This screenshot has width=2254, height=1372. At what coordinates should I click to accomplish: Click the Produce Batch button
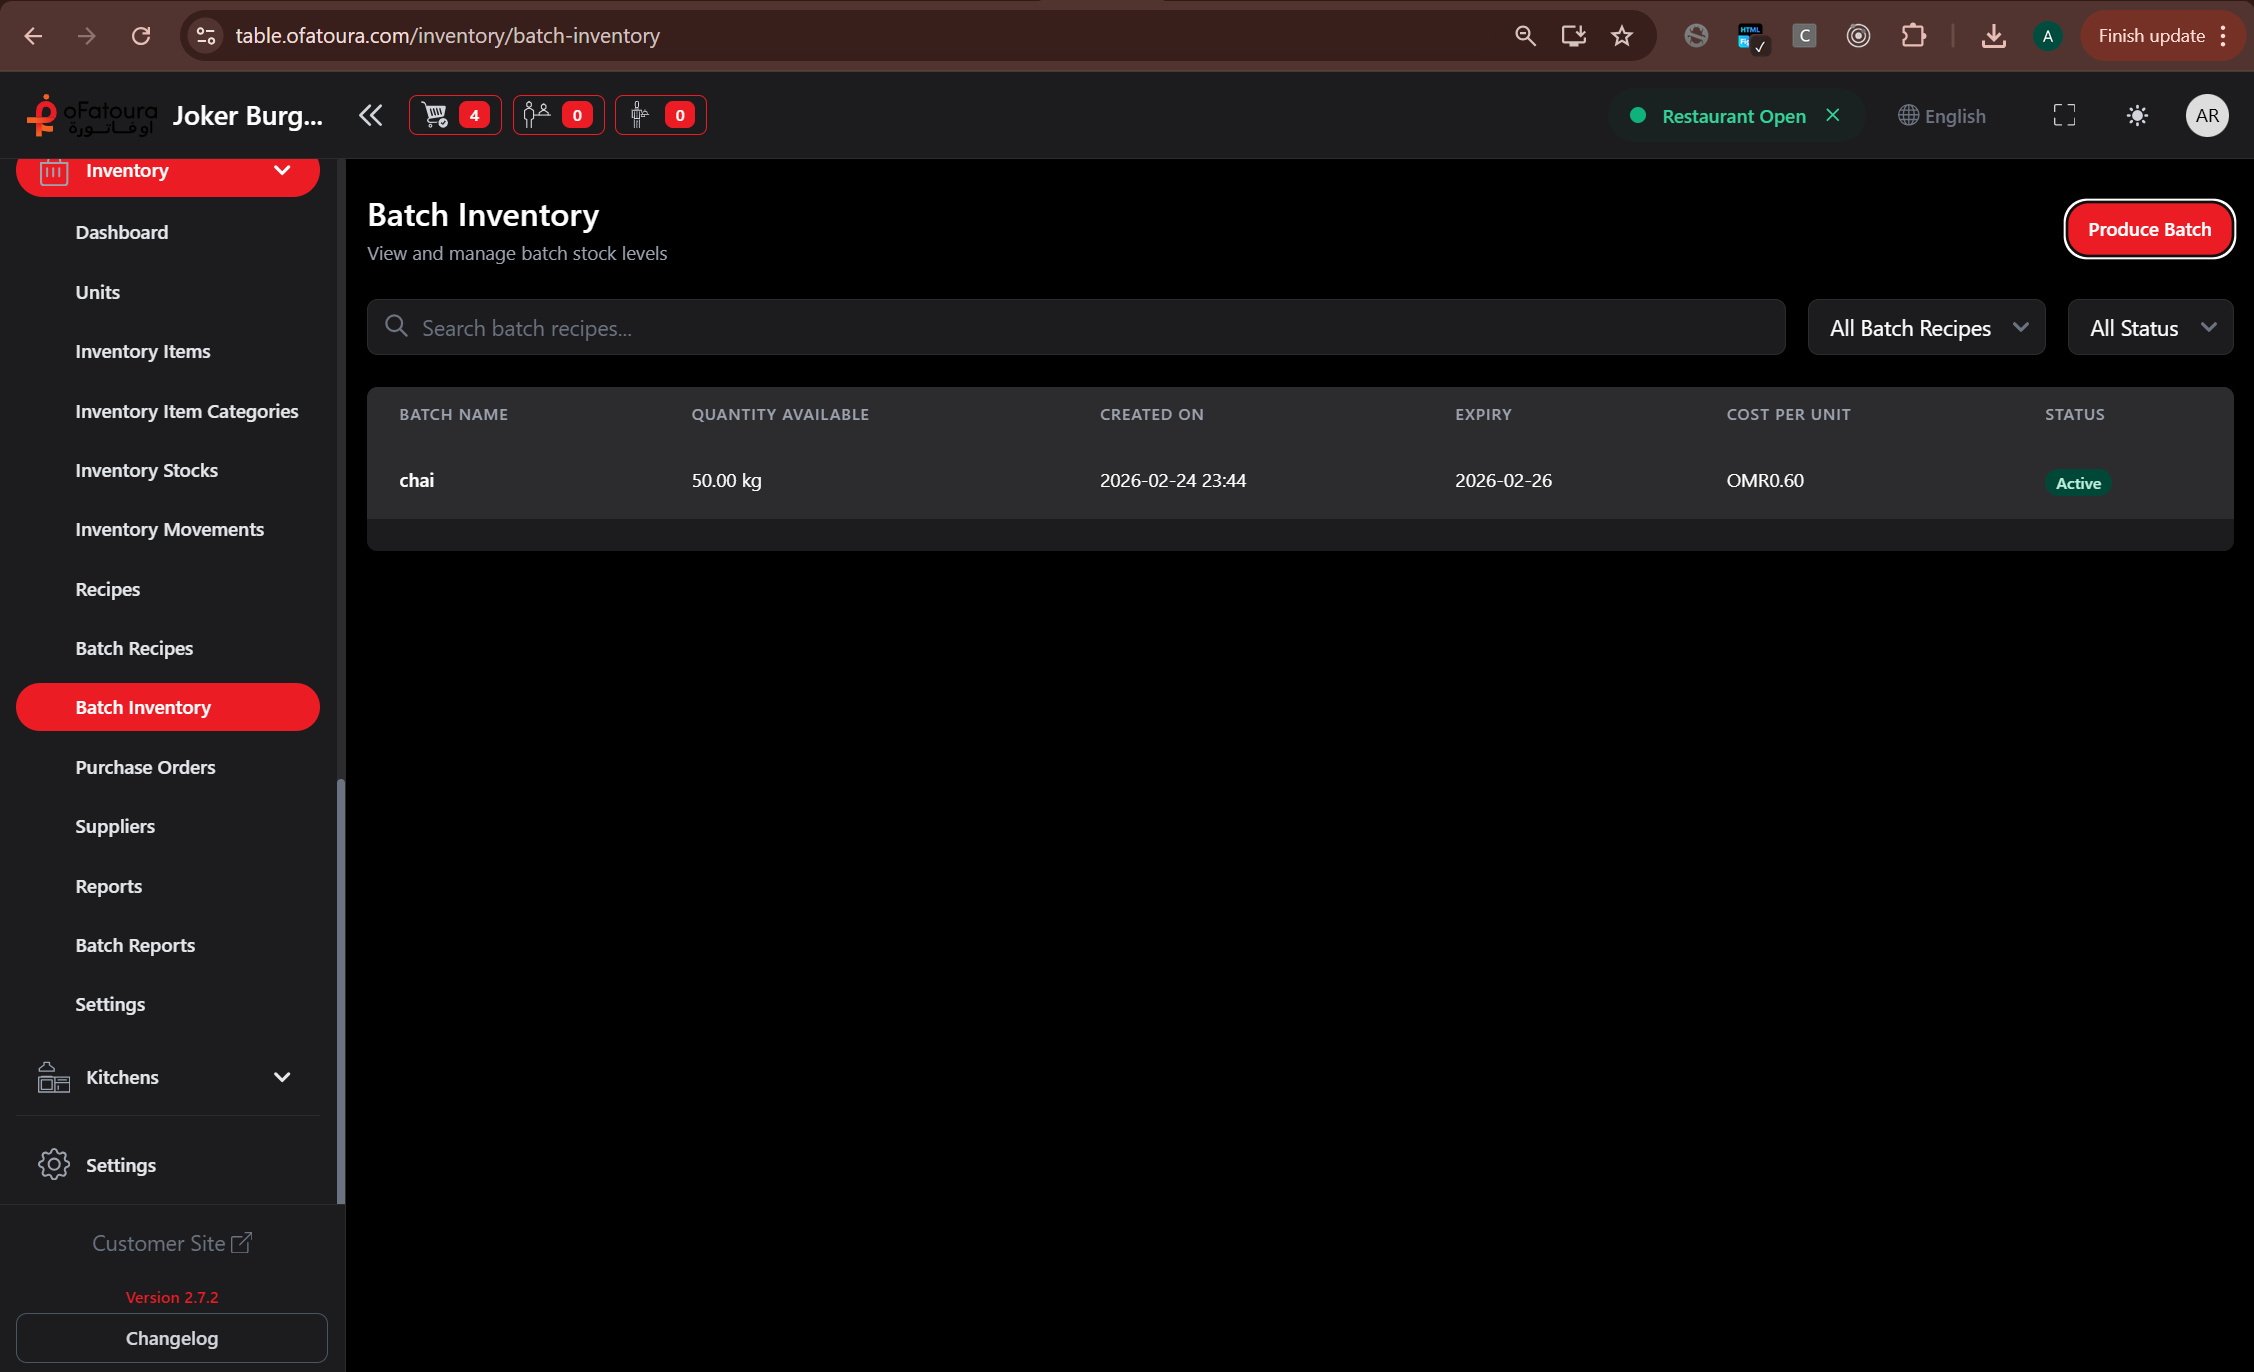[2149, 229]
